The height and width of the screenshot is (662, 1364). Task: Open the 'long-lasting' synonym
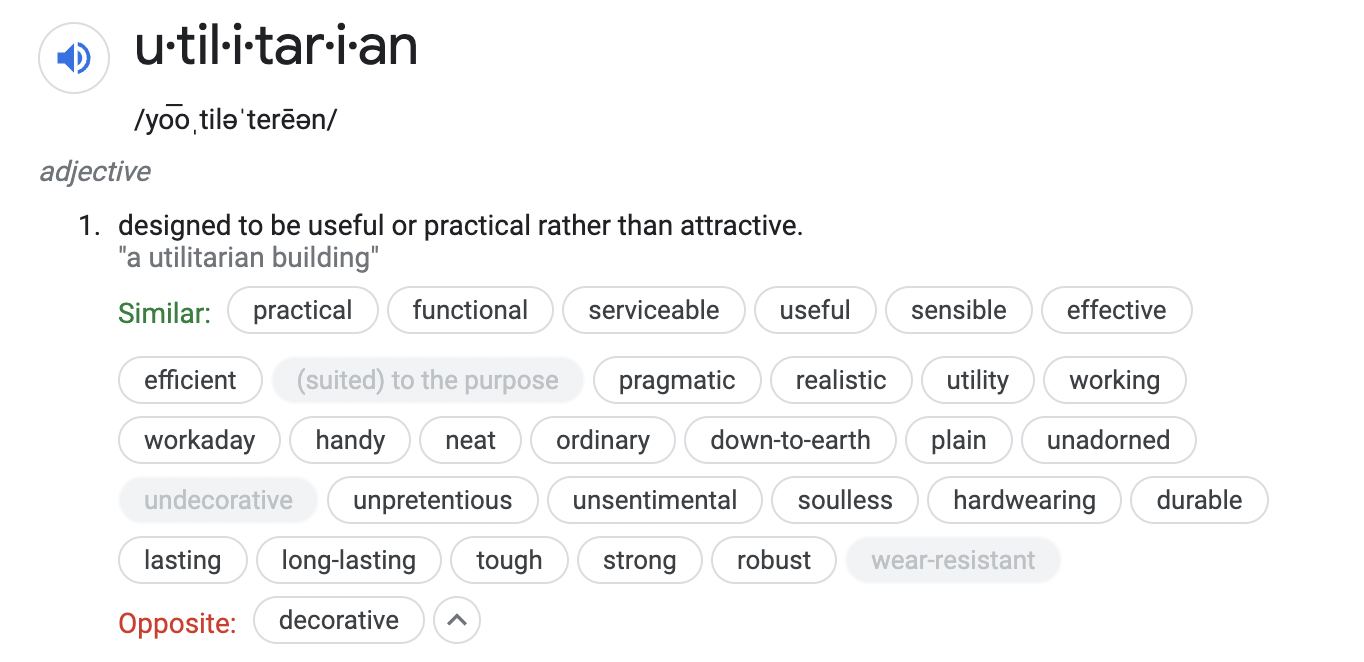point(349,560)
